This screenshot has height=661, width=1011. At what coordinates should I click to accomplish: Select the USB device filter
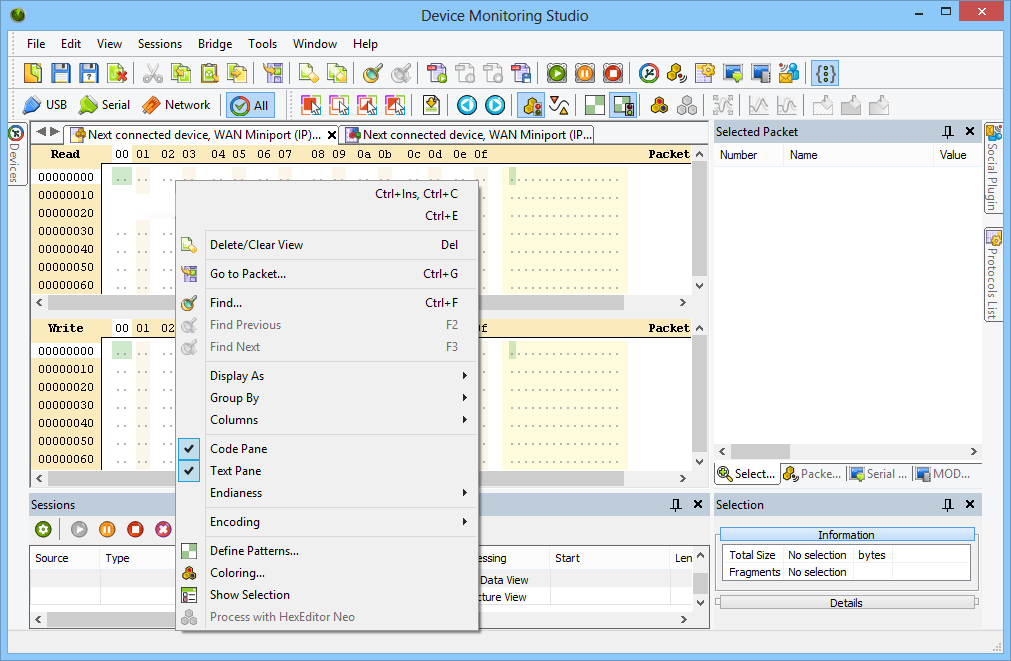(45, 105)
